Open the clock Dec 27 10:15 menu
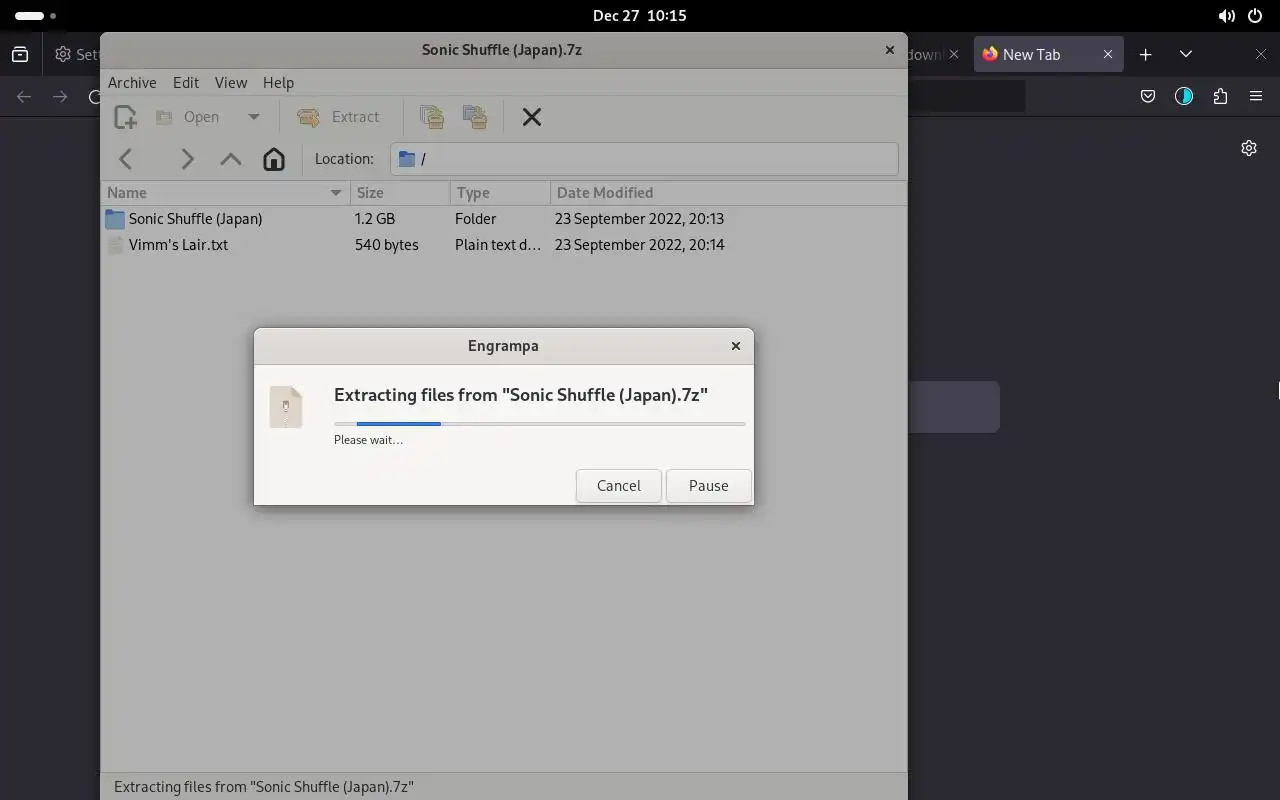 point(639,15)
